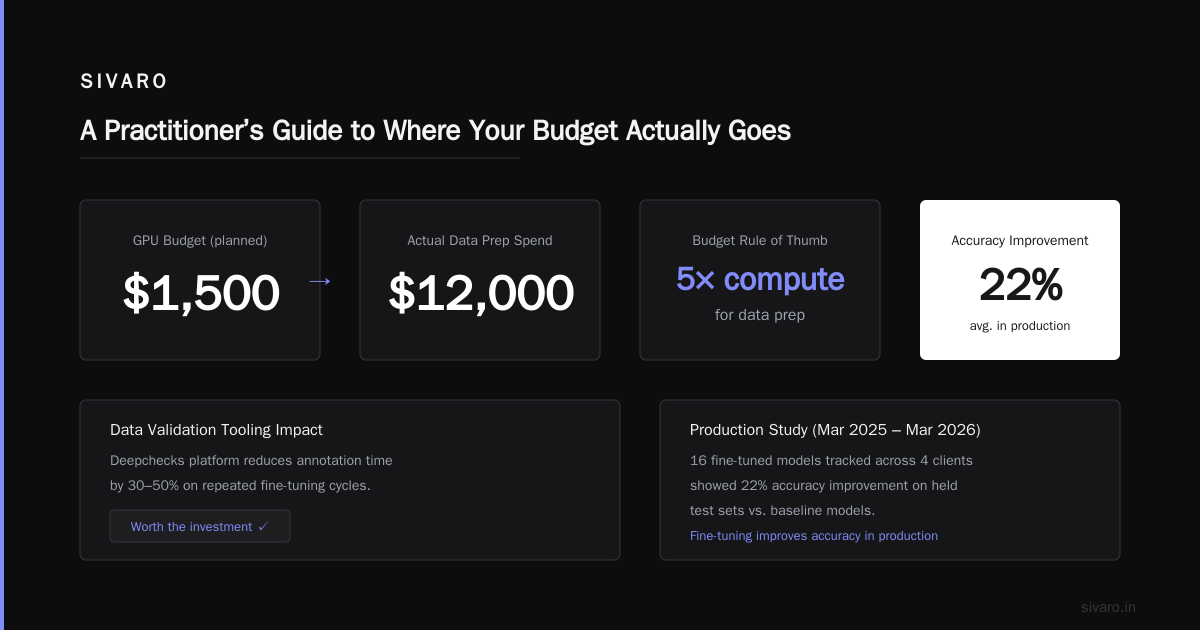Click the line "16 fine-tuned models tracked across 4 clients"
This screenshot has width=1200, height=630.
(831, 461)
